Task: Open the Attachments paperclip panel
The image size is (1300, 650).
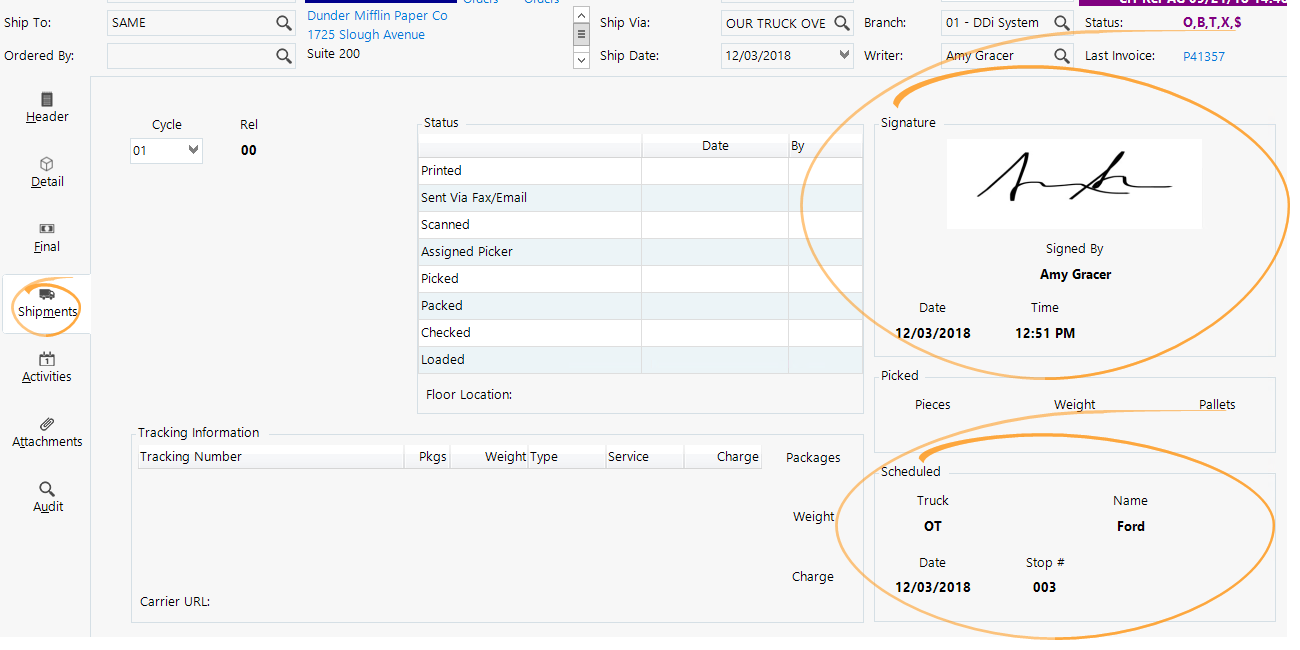Action: 47,431
